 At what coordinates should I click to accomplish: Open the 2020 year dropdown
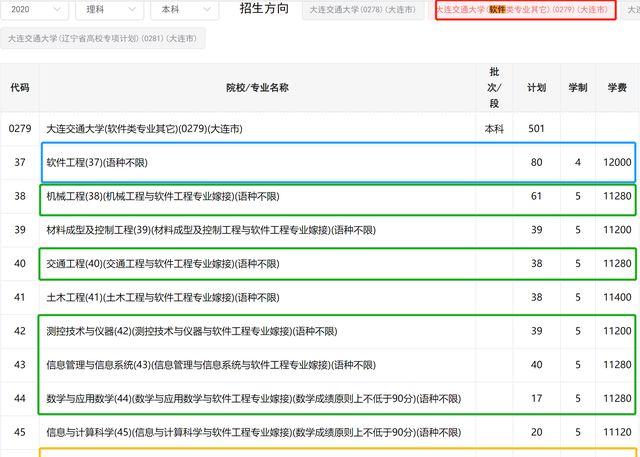pos(34,9)
